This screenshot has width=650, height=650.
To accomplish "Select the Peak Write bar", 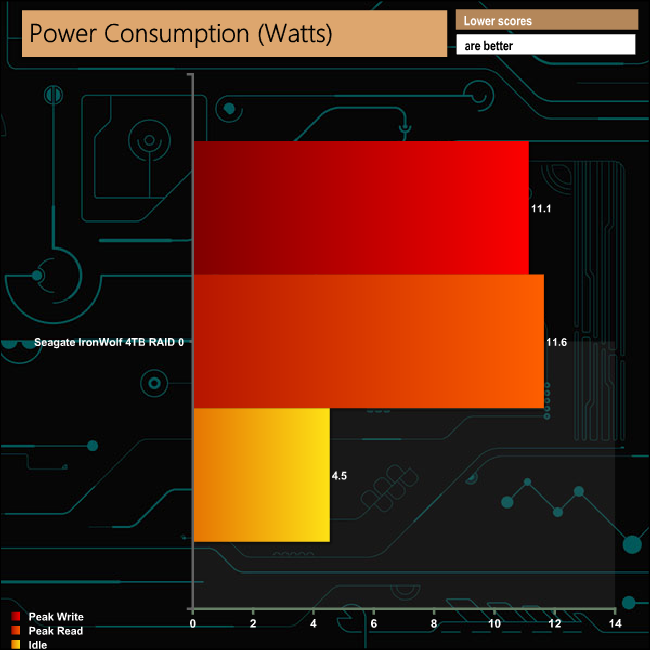I will 361,208.
